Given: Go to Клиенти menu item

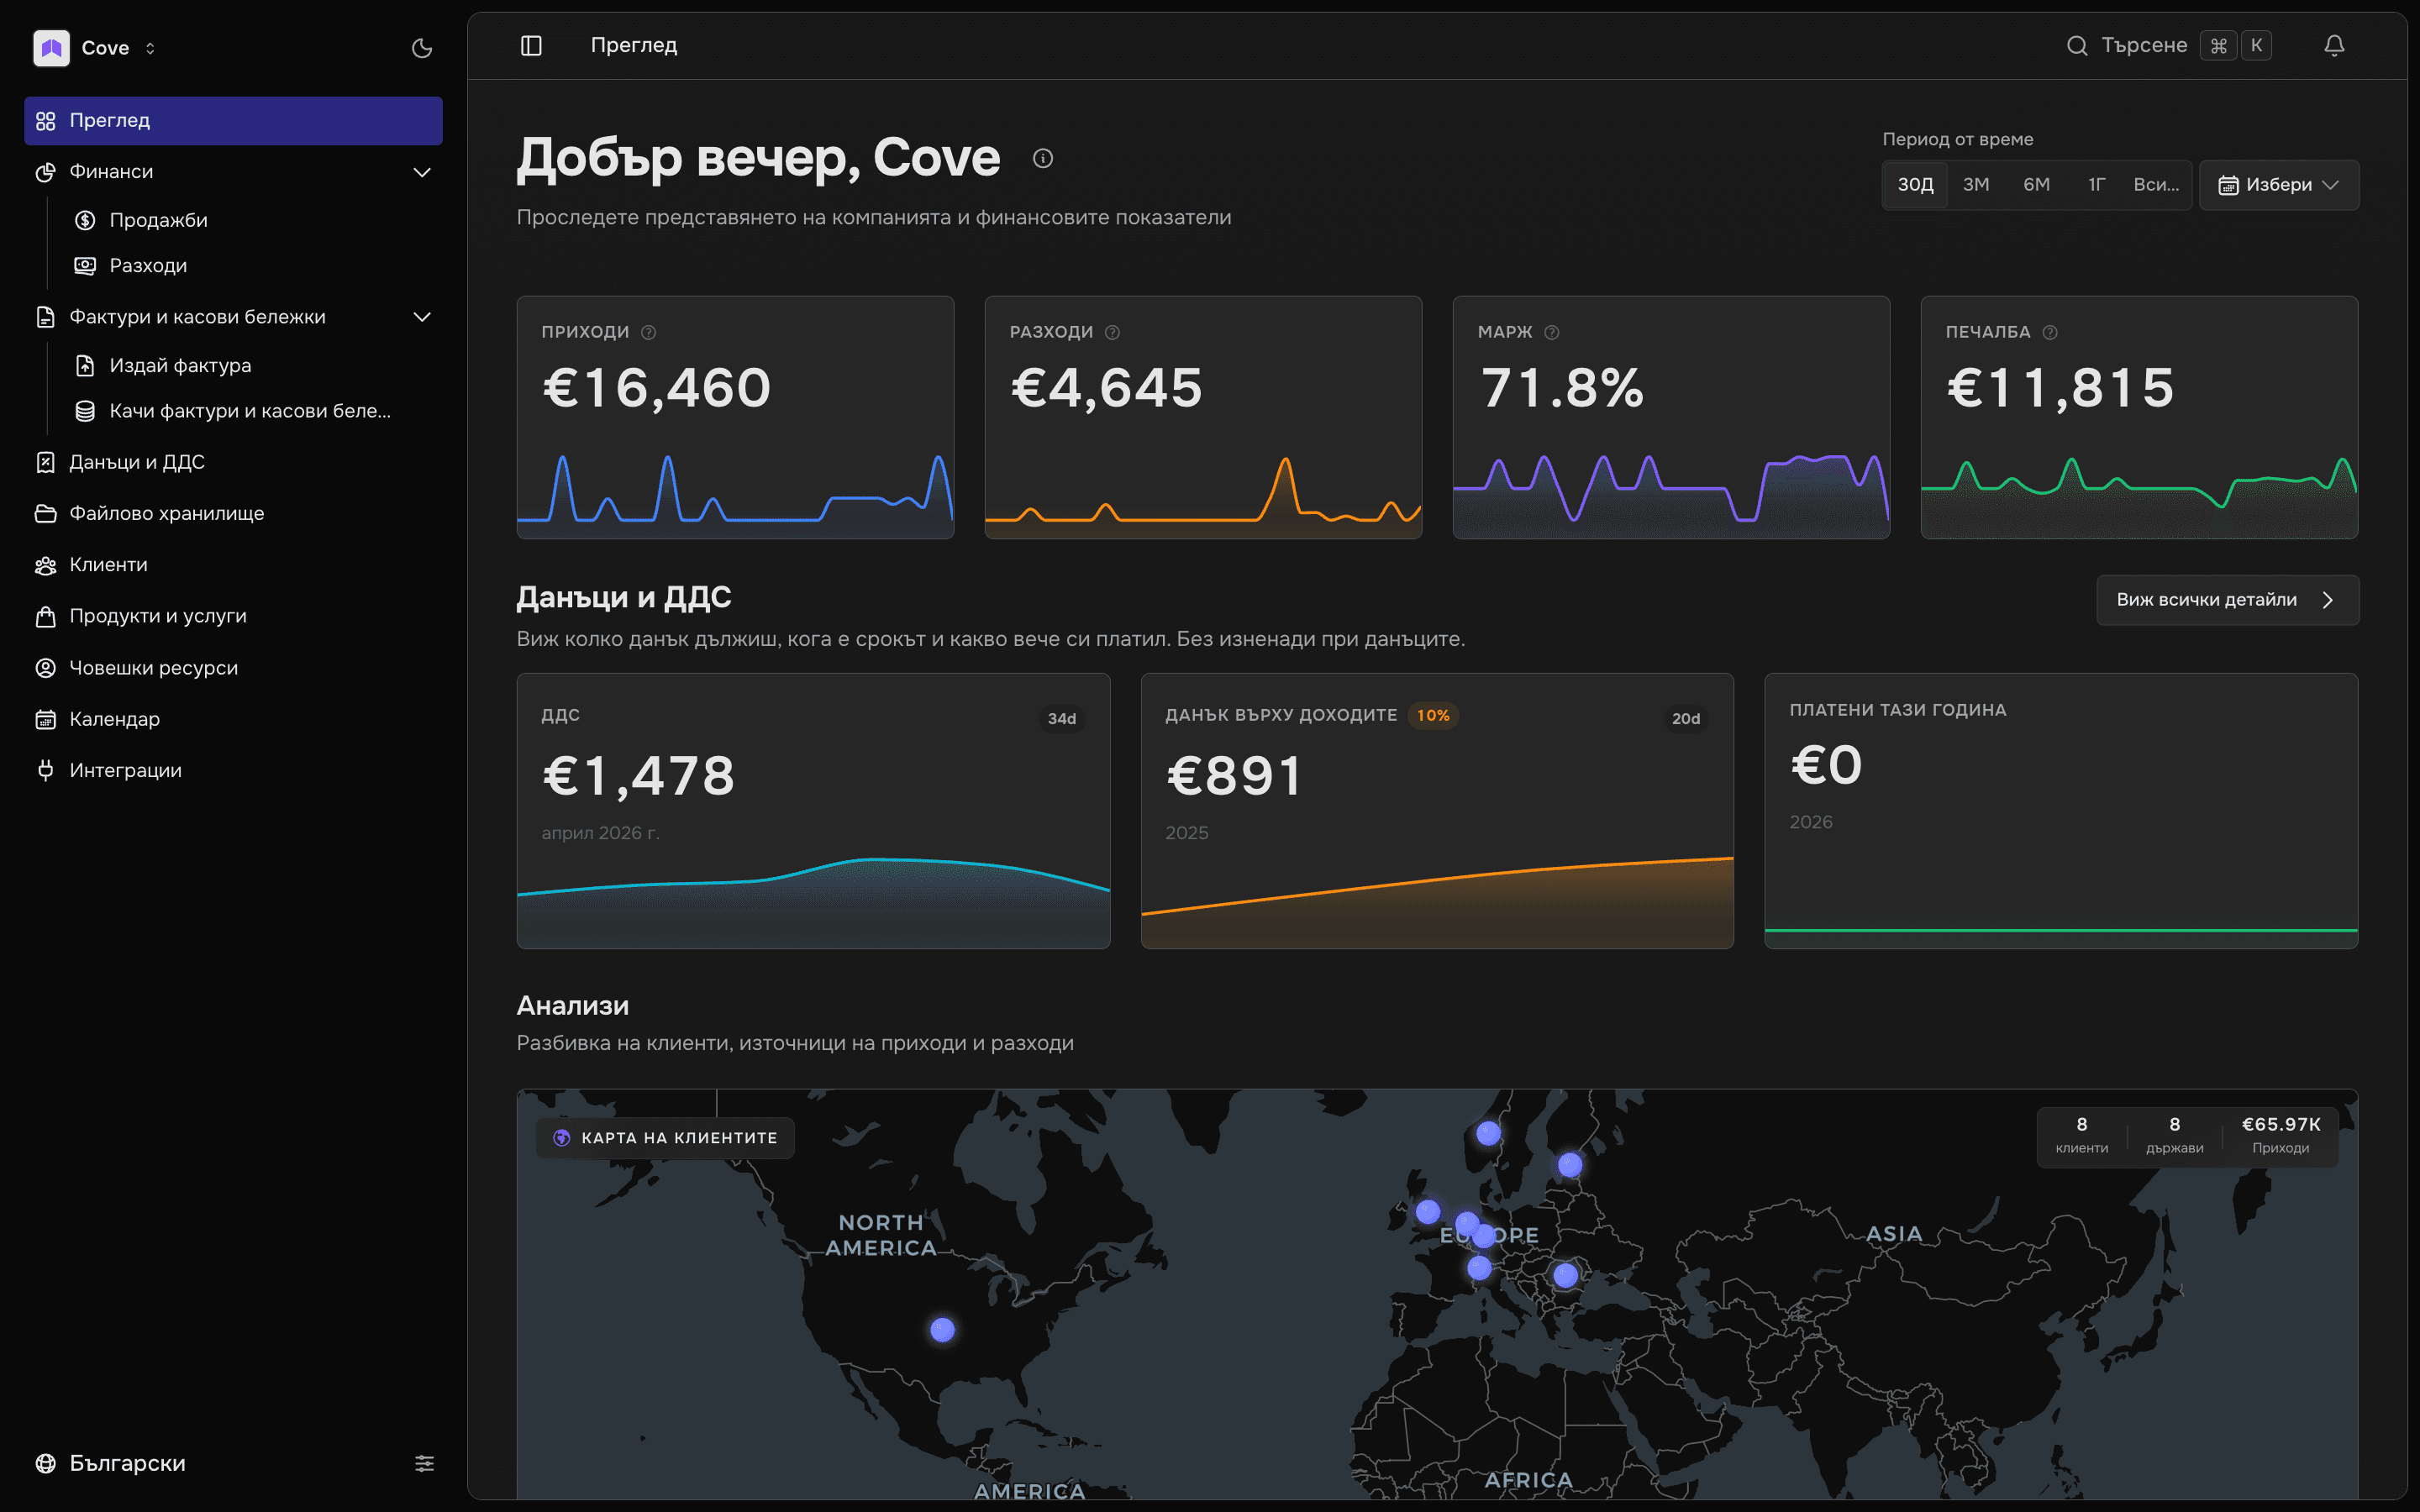Looking at the screenshot, I should pos(233,565).
